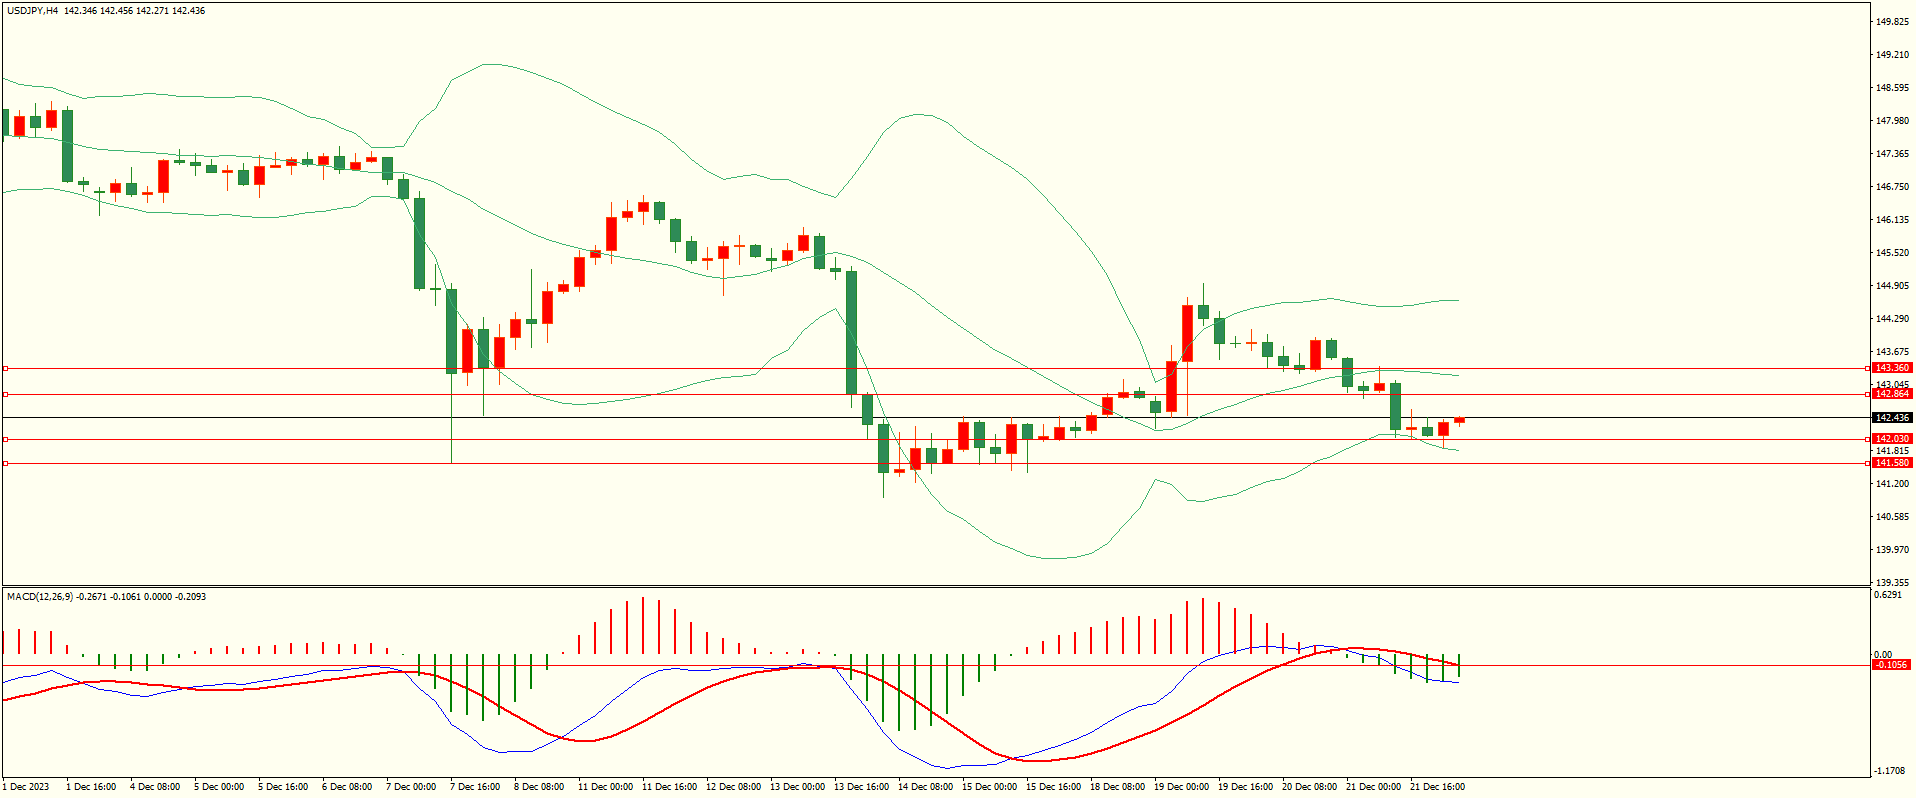Click the red 141.580 price tag

coord(1892,463)
